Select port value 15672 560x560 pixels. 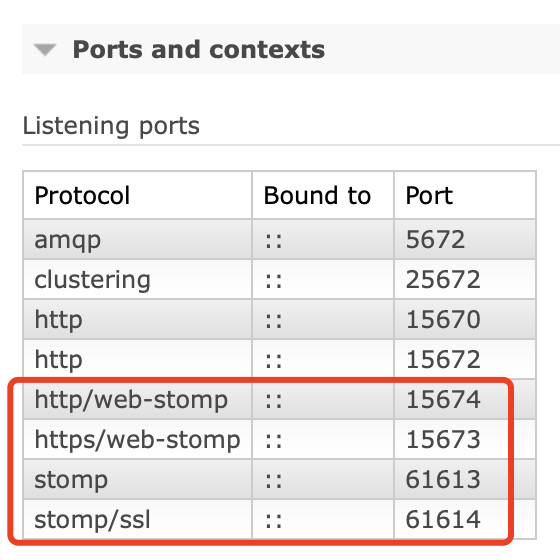(x=443, y=359)
